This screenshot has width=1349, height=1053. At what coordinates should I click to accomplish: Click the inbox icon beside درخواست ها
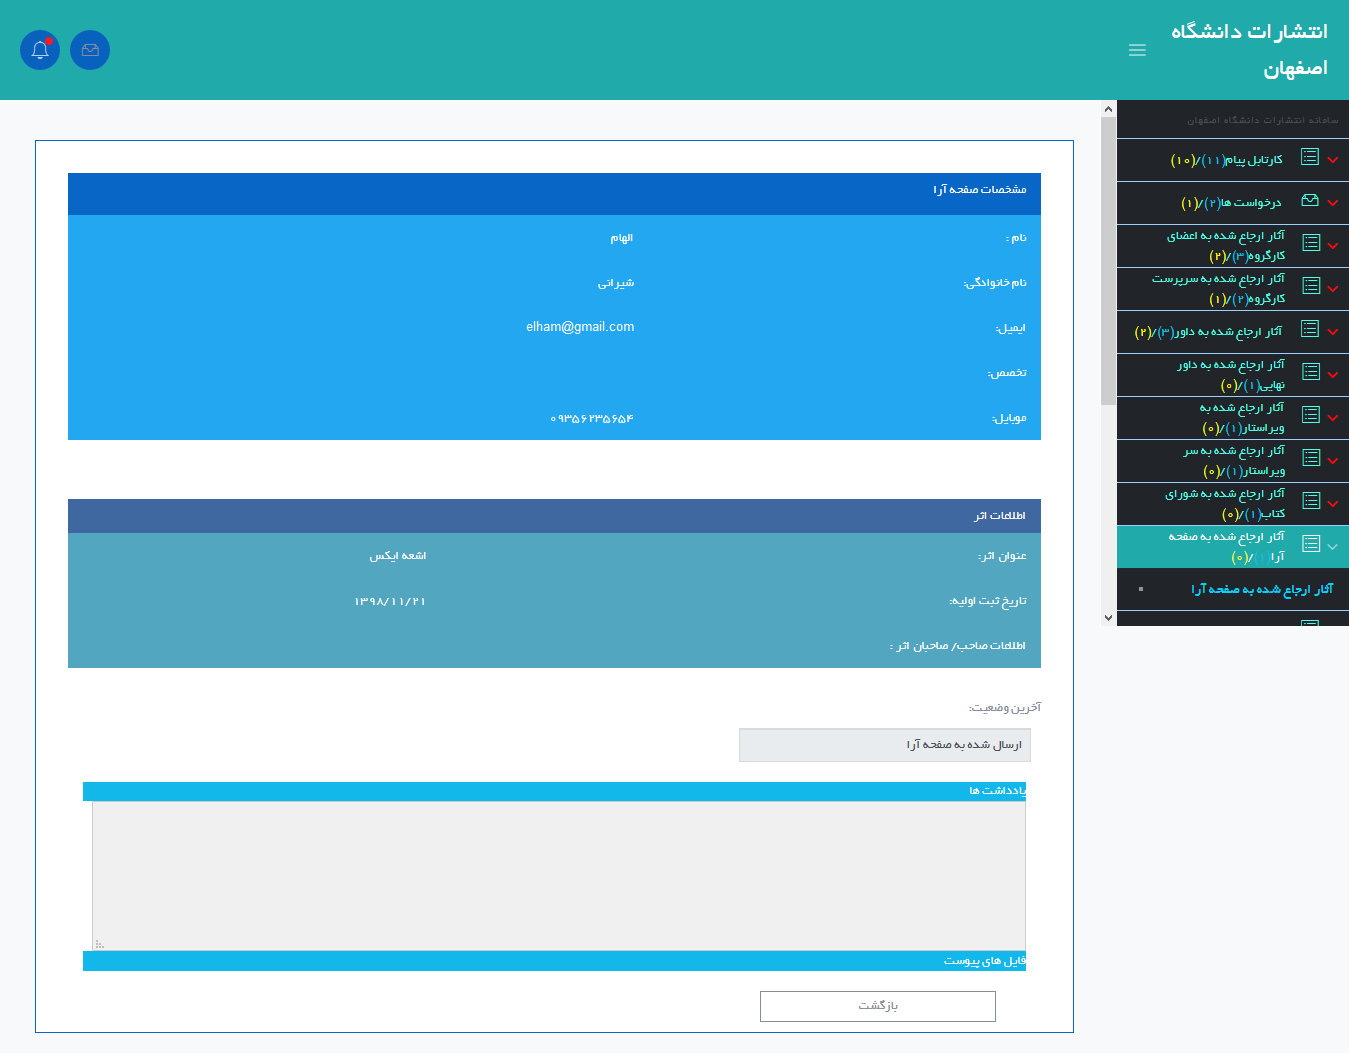(1310, 201)
